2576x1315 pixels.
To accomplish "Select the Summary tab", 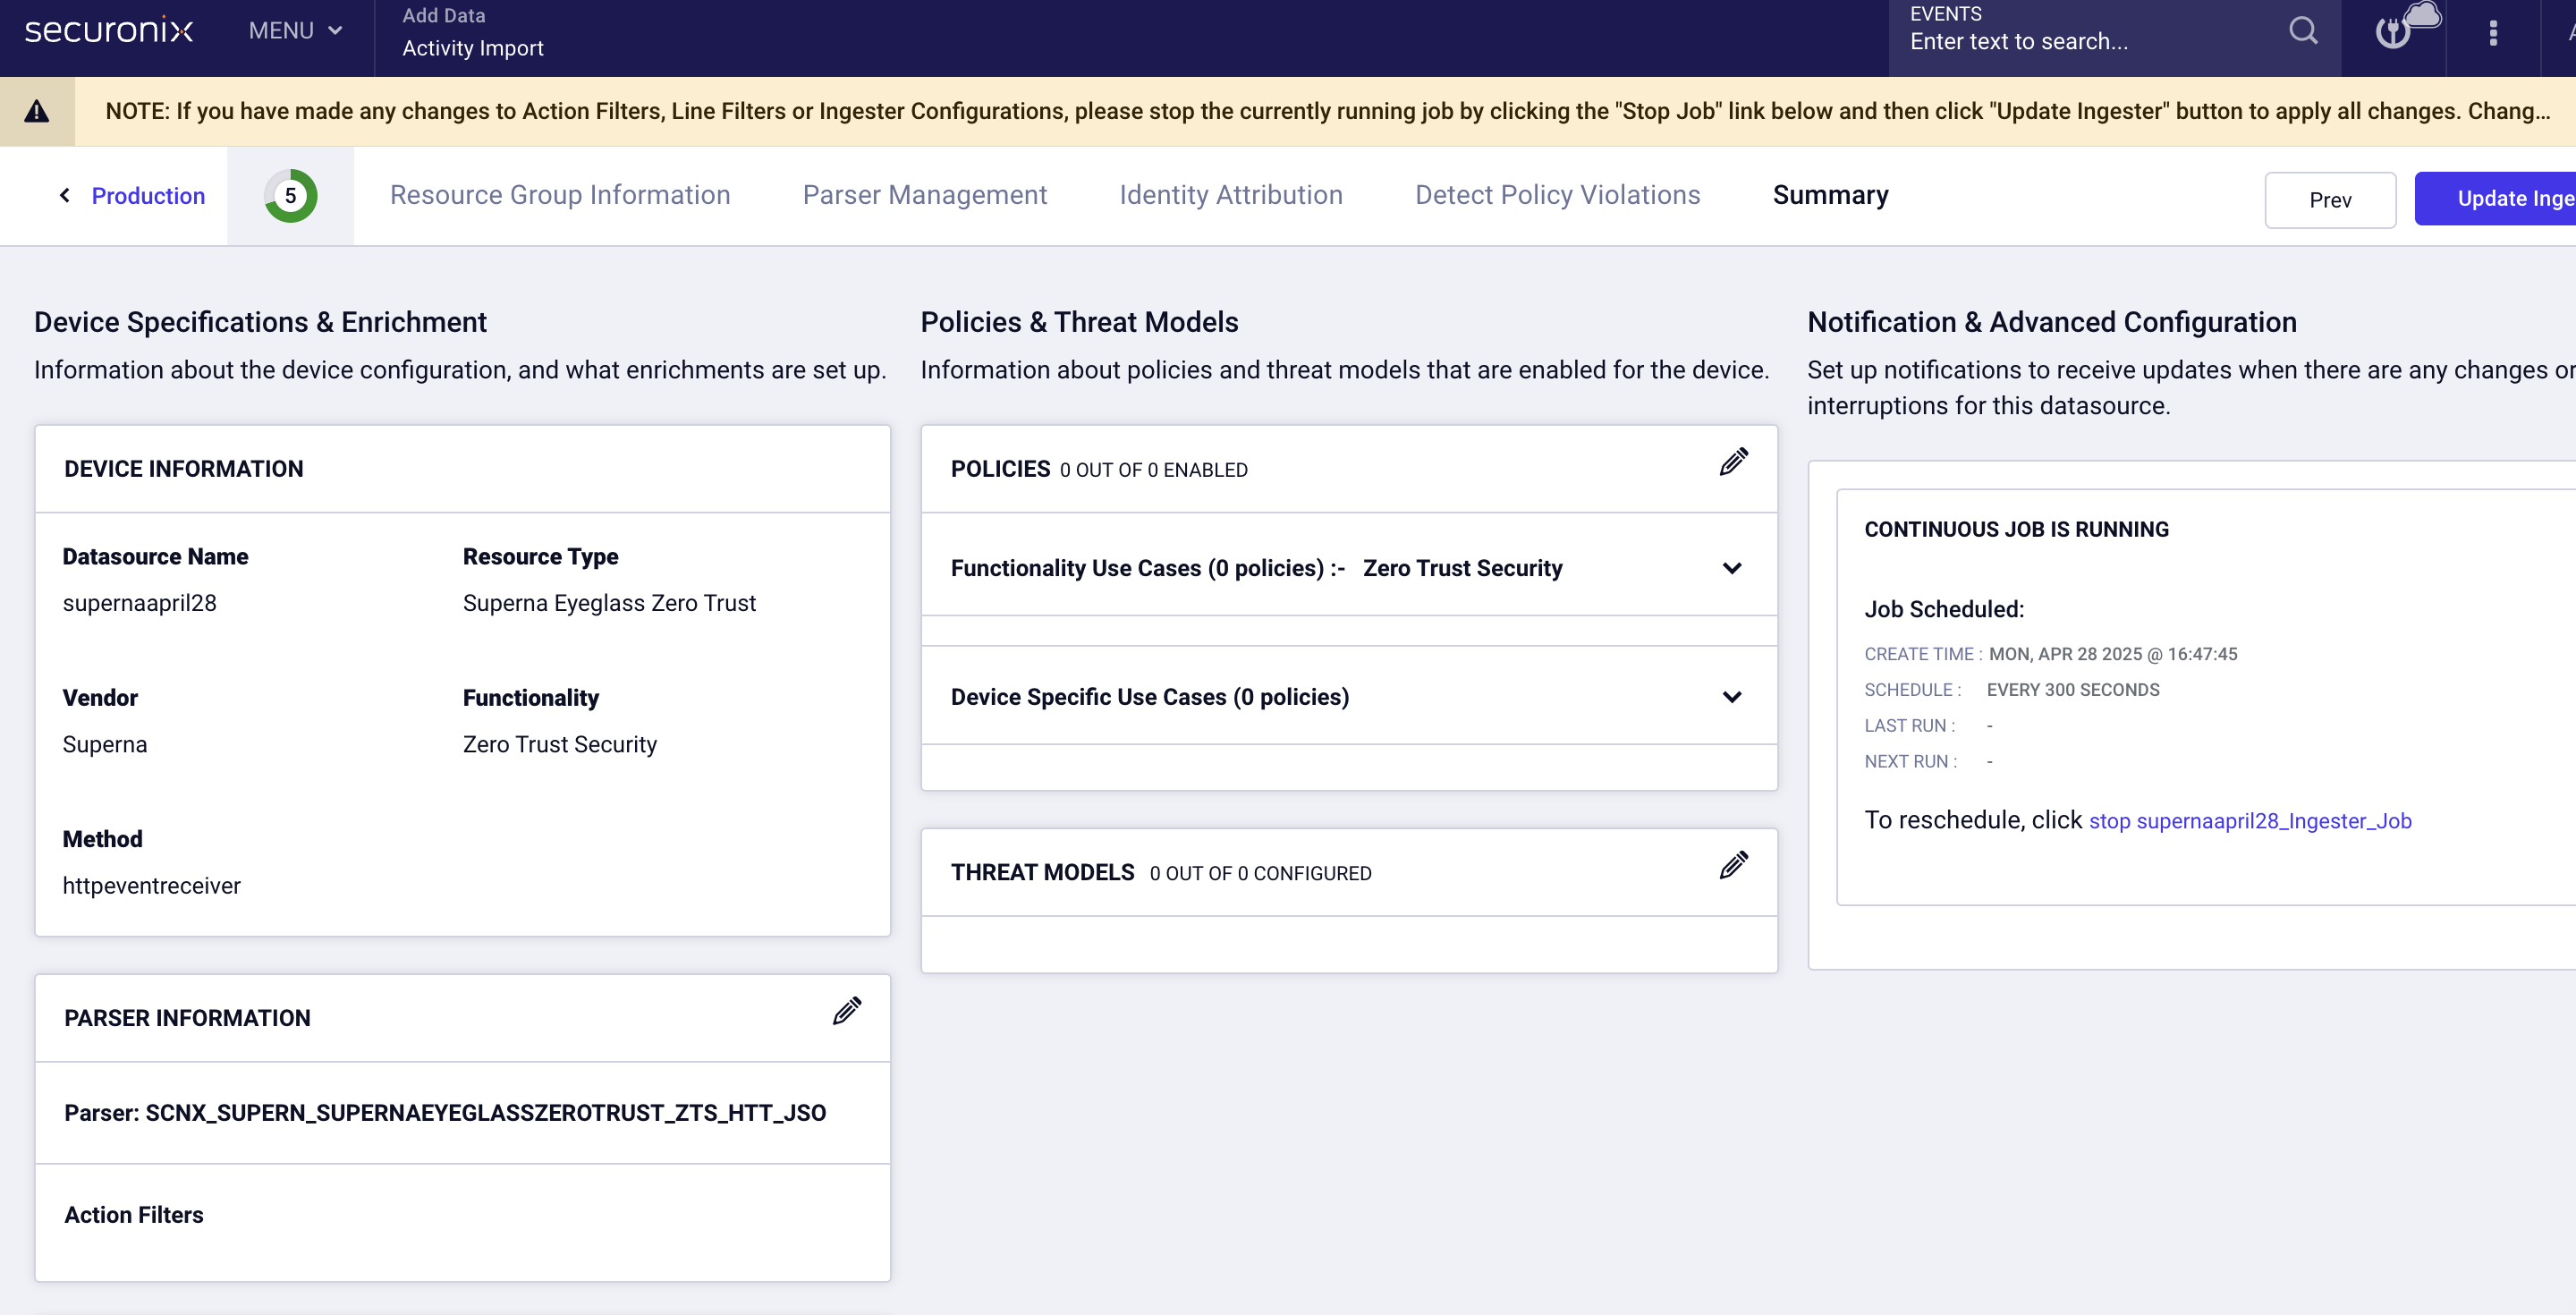I will [x=1831, y=195].
